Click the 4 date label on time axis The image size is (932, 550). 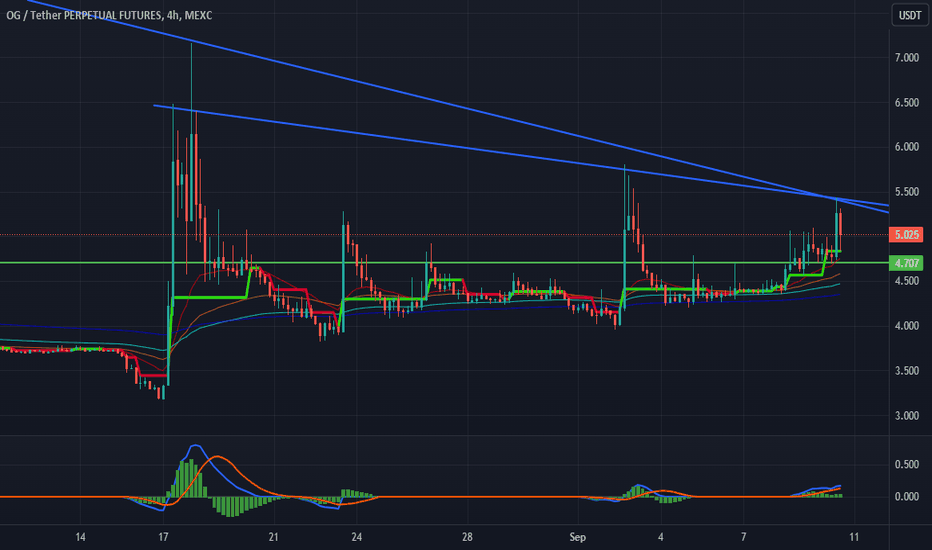point(660,537)
